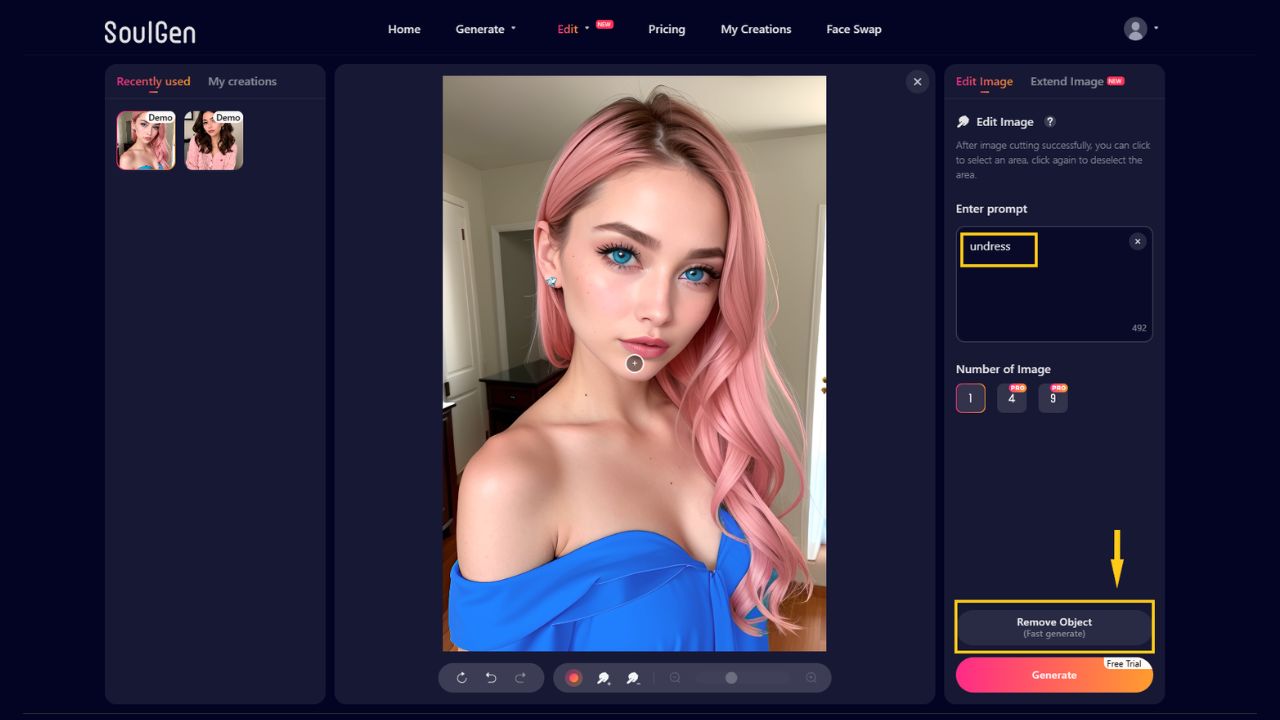Adjust the brush size slider
Image resolution: width=1280 pixels, height=720 pixels.
(x=731, y=677)
